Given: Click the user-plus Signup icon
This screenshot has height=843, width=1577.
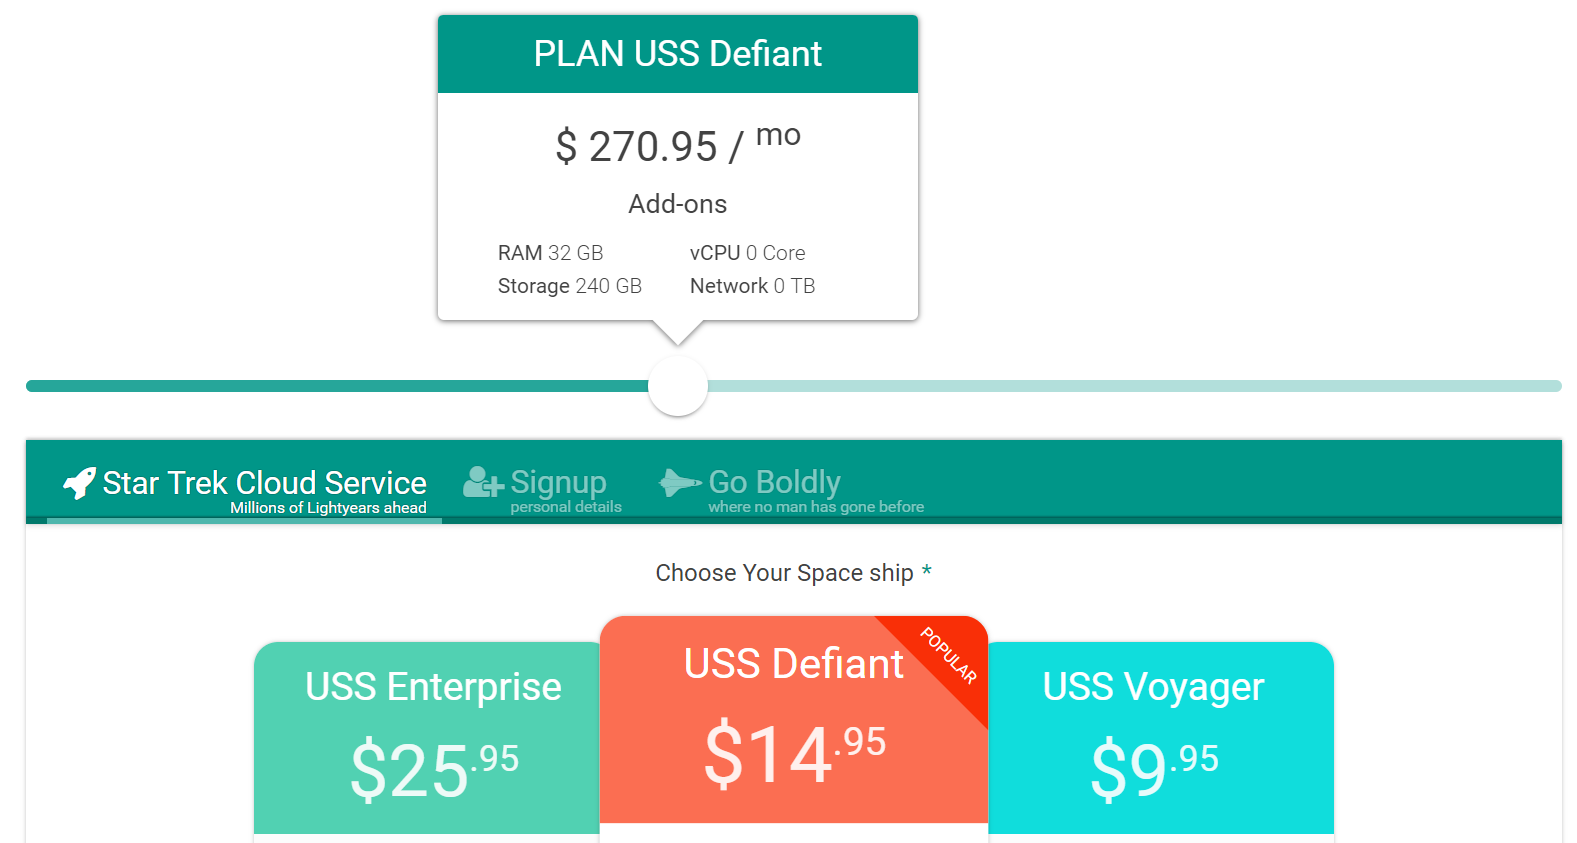Looking at the screenshot, I should 483,482.
